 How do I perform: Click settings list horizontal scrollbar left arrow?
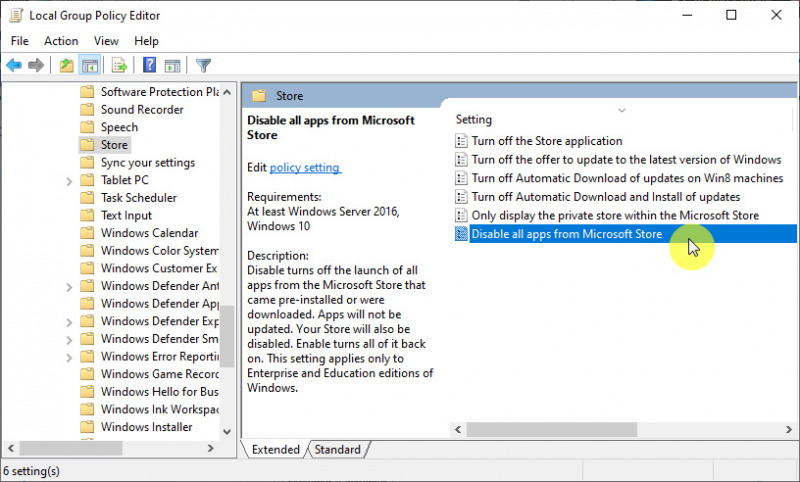click(x=458, y=429)
